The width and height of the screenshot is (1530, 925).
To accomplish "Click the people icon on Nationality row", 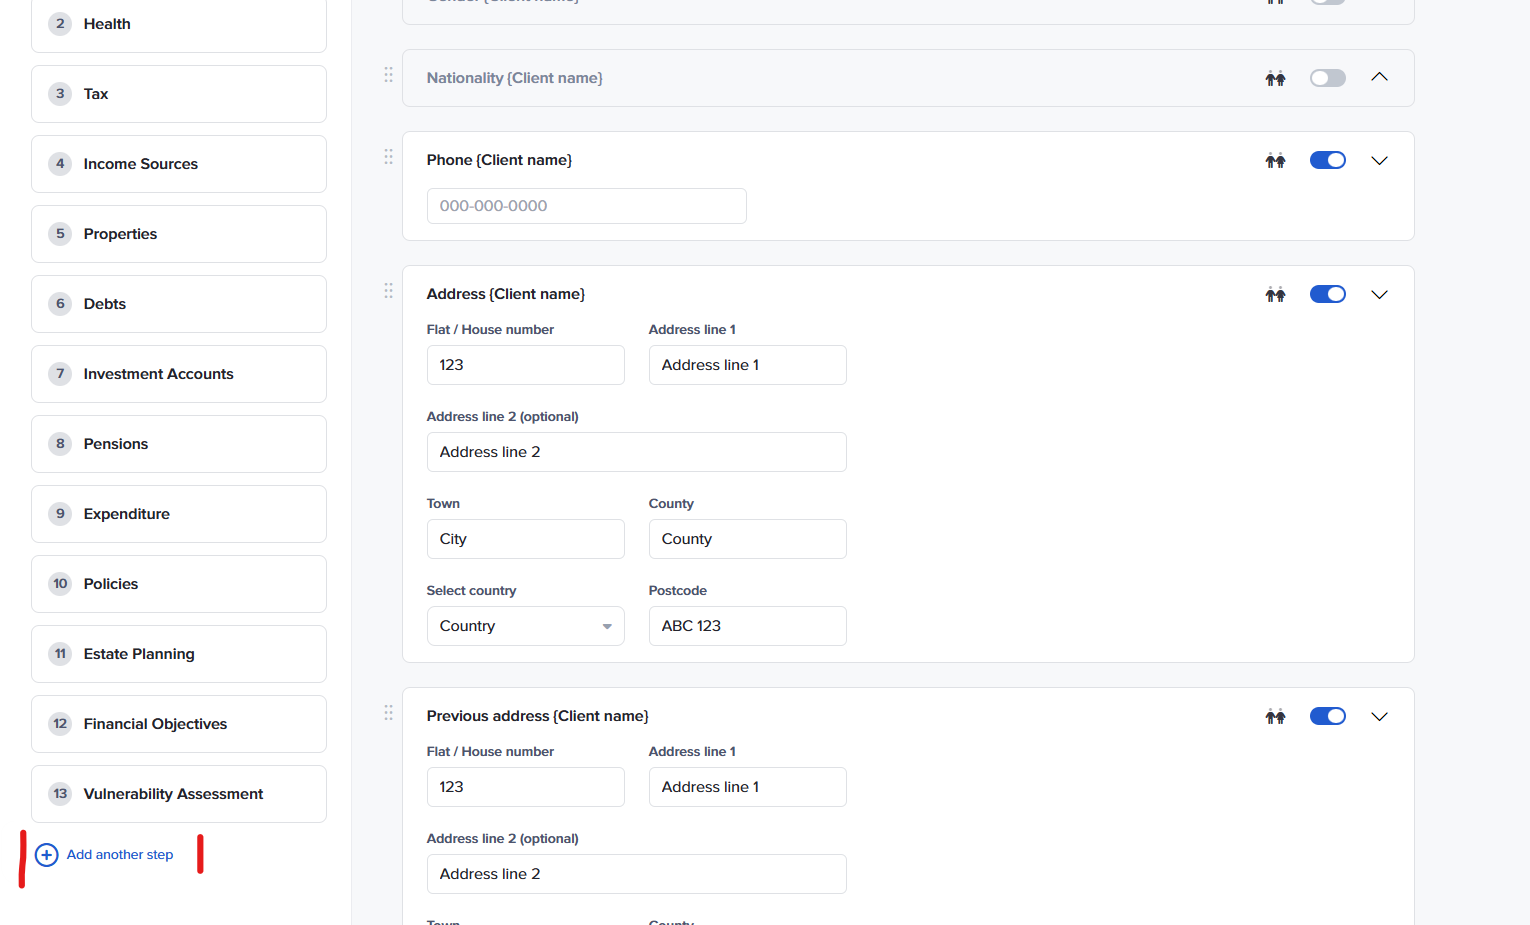I will 1275,78.
